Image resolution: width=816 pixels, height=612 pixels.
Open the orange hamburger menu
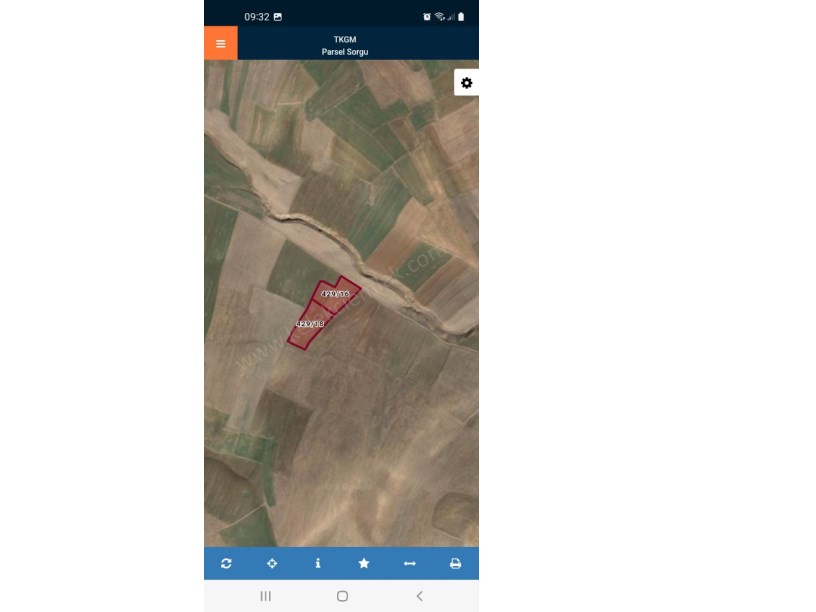(221, 44)
